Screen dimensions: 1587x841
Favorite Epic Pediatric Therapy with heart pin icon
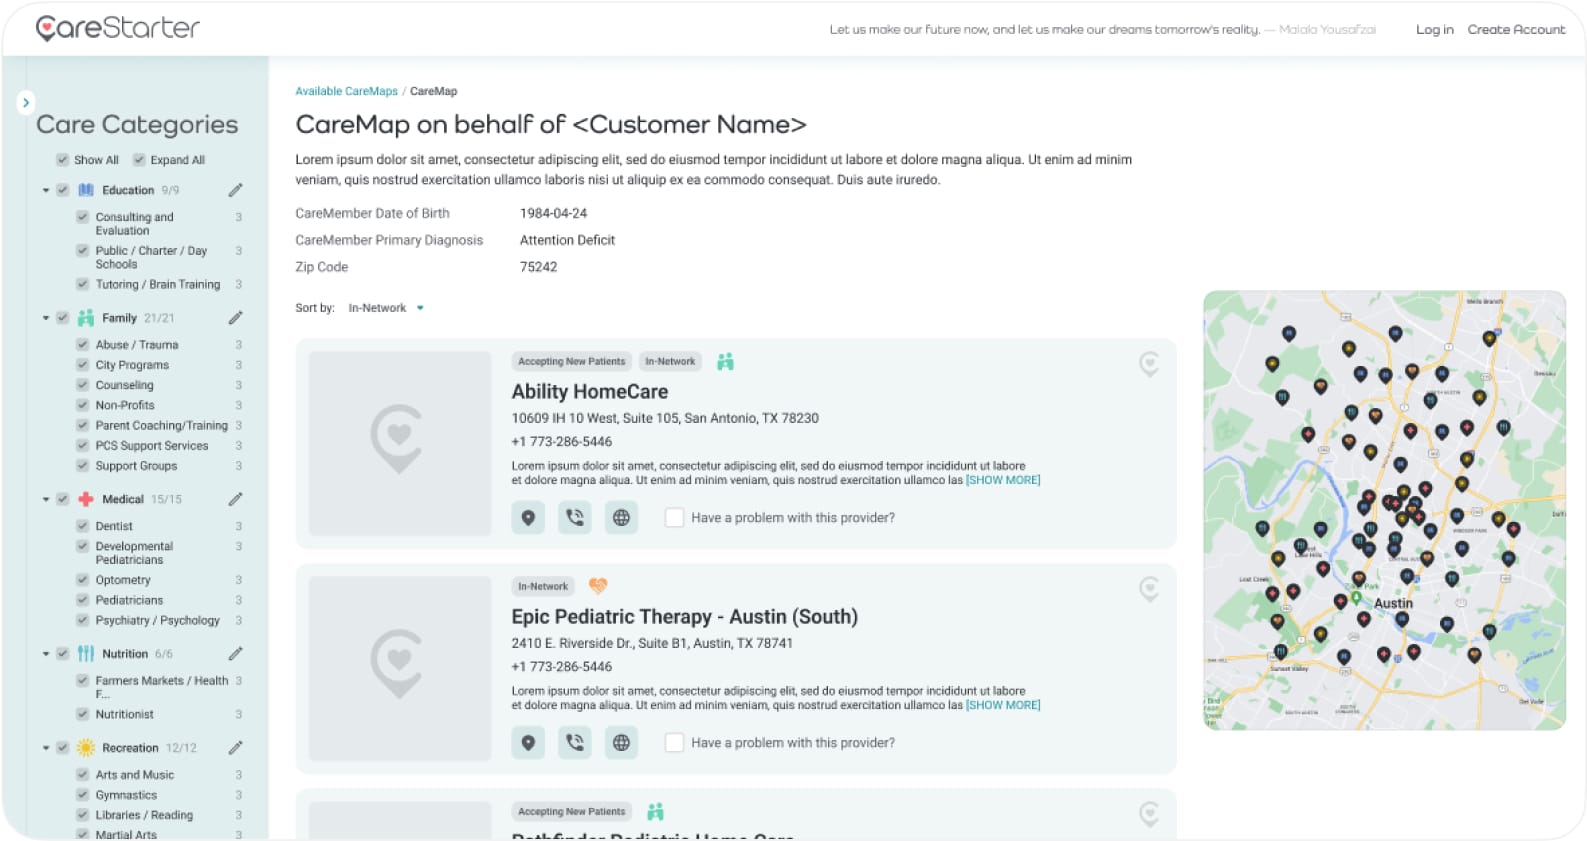pyautogui.click(x=1149, y=590)
